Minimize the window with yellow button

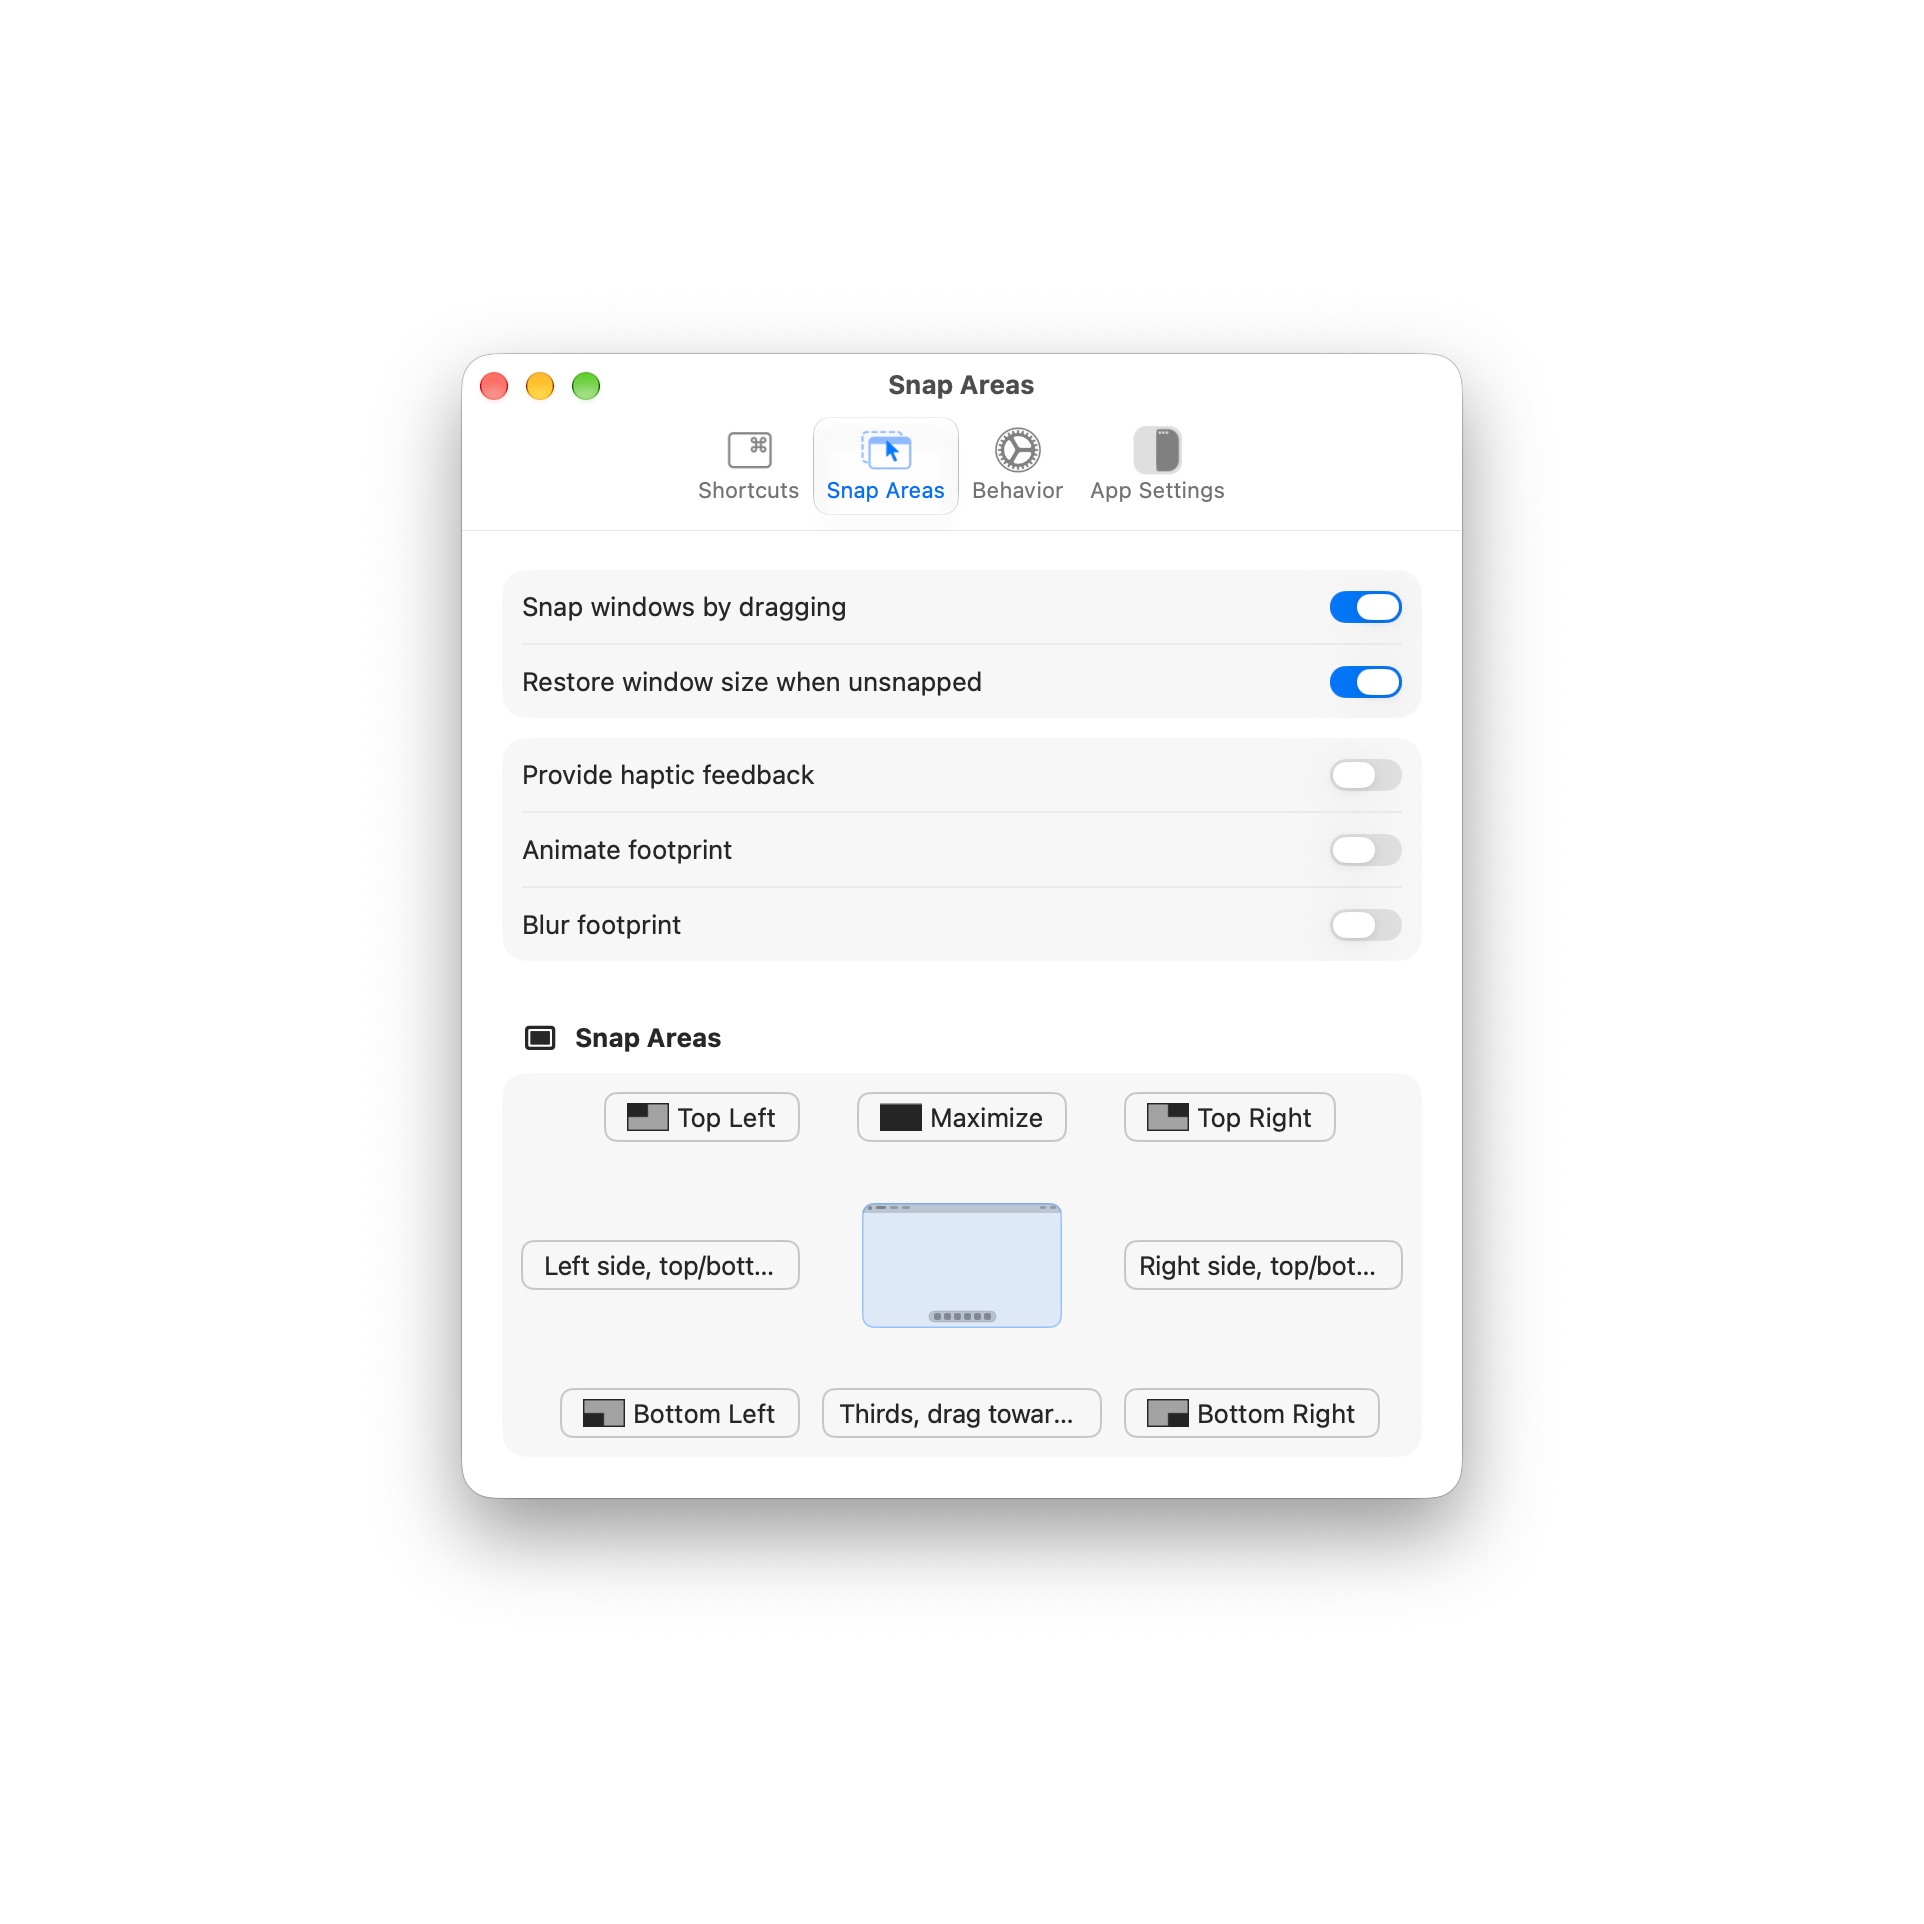click(540, 386)
